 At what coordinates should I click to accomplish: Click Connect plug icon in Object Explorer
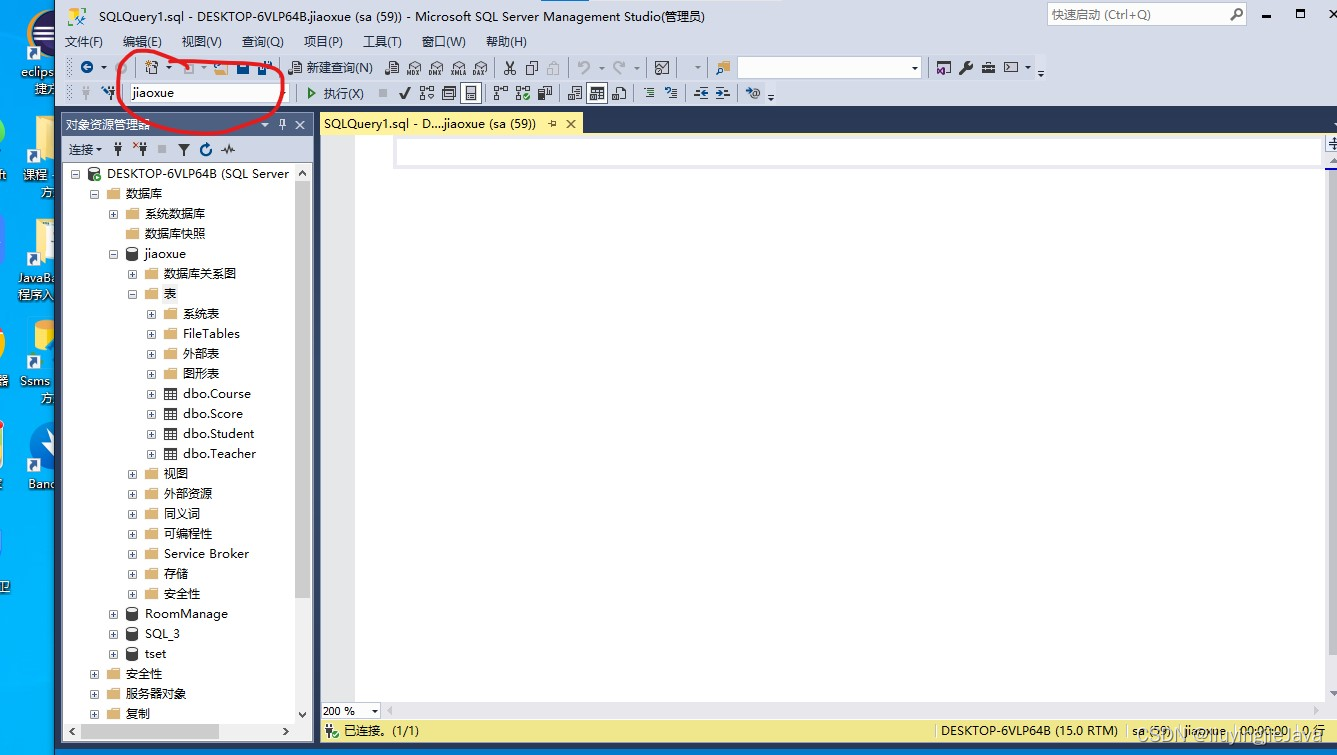118,149
